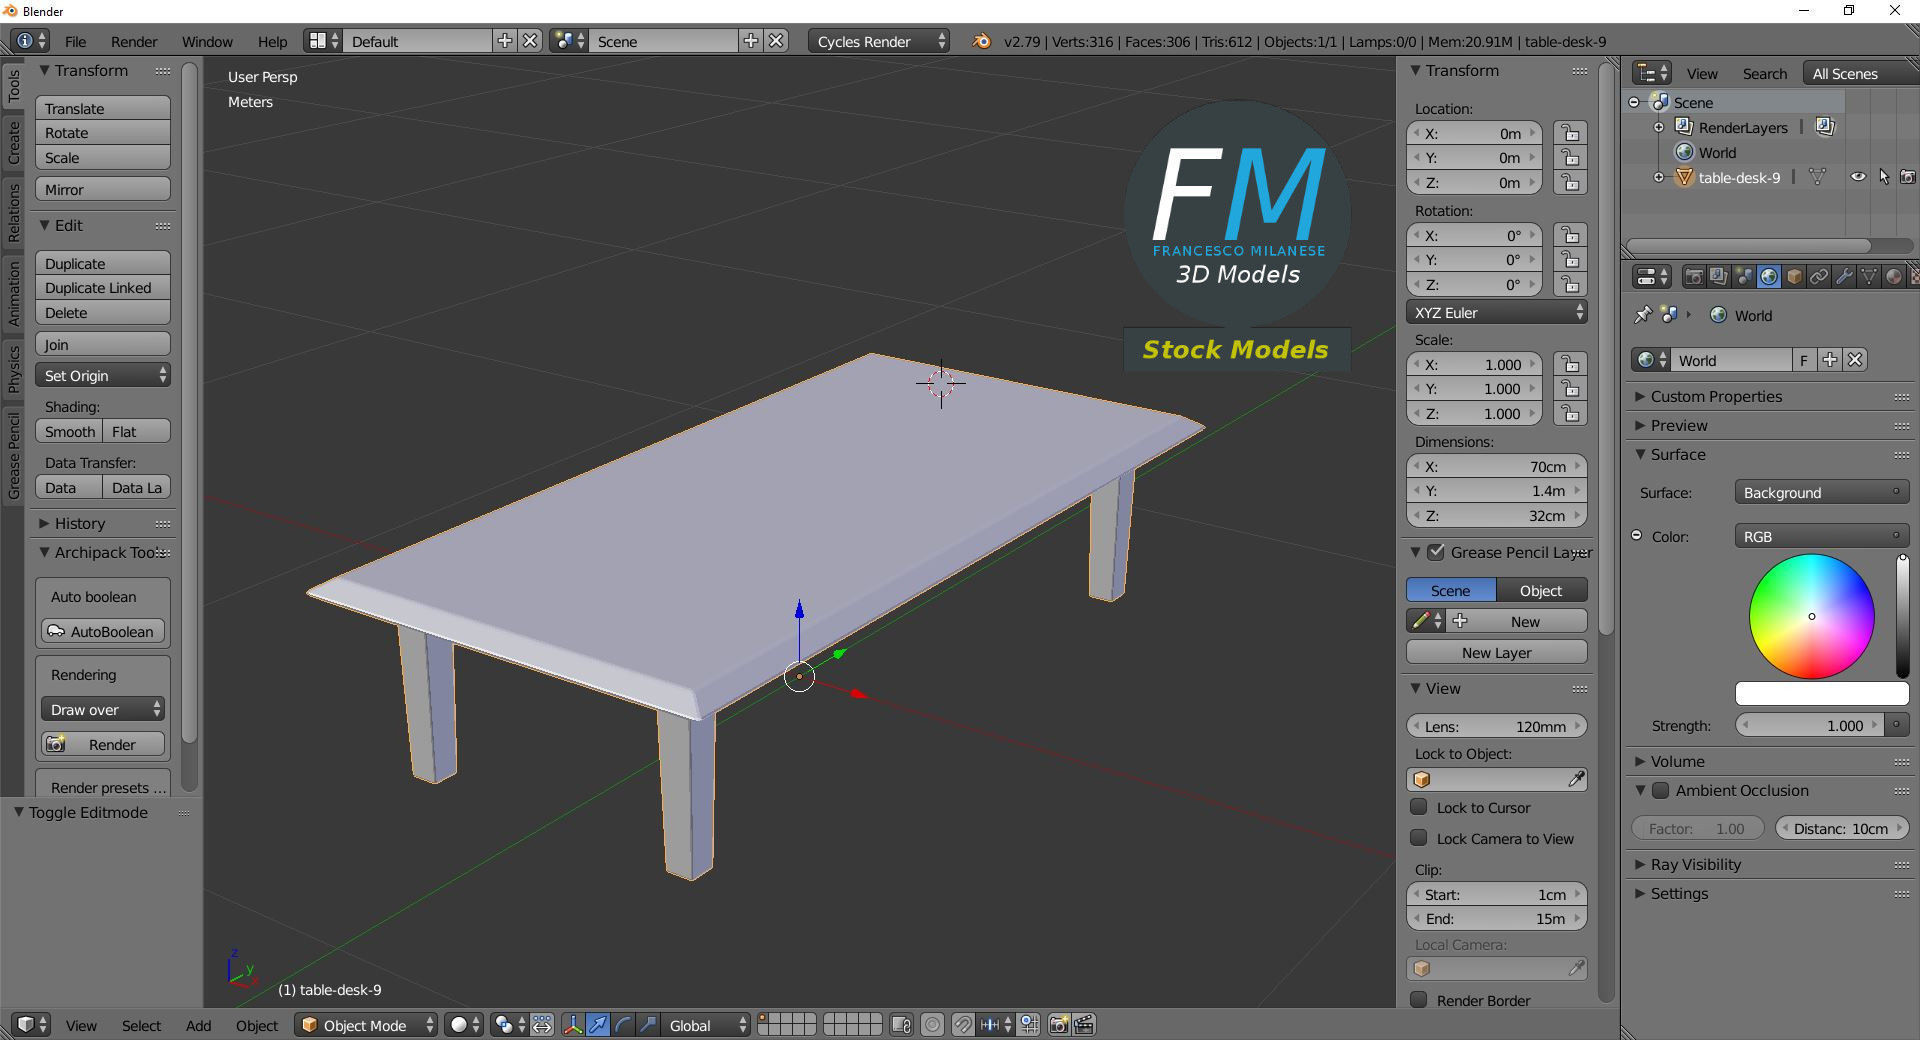
Task: Select the rotate manipulator arc icon
Action: click(623, 1025)
